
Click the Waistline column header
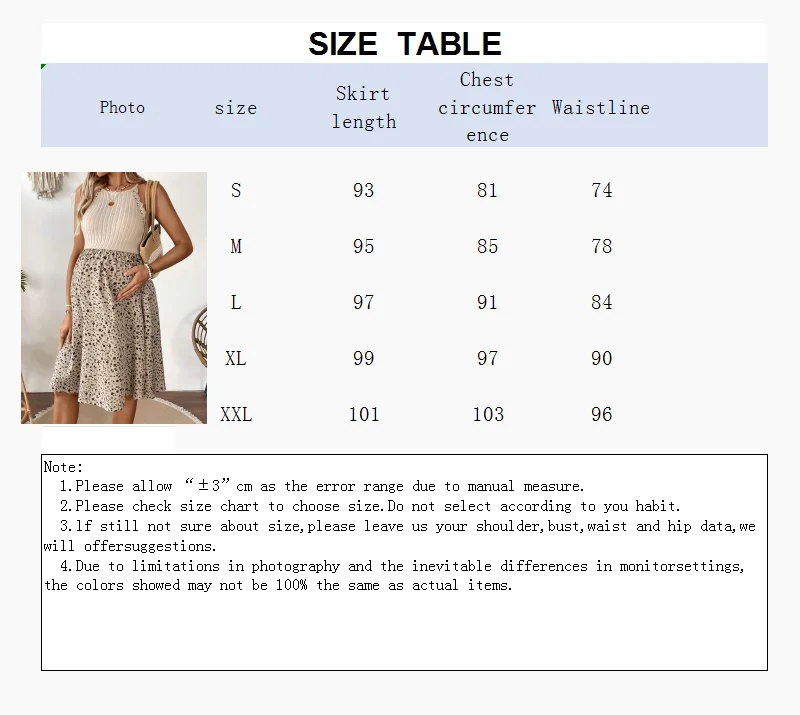point(601,107)
